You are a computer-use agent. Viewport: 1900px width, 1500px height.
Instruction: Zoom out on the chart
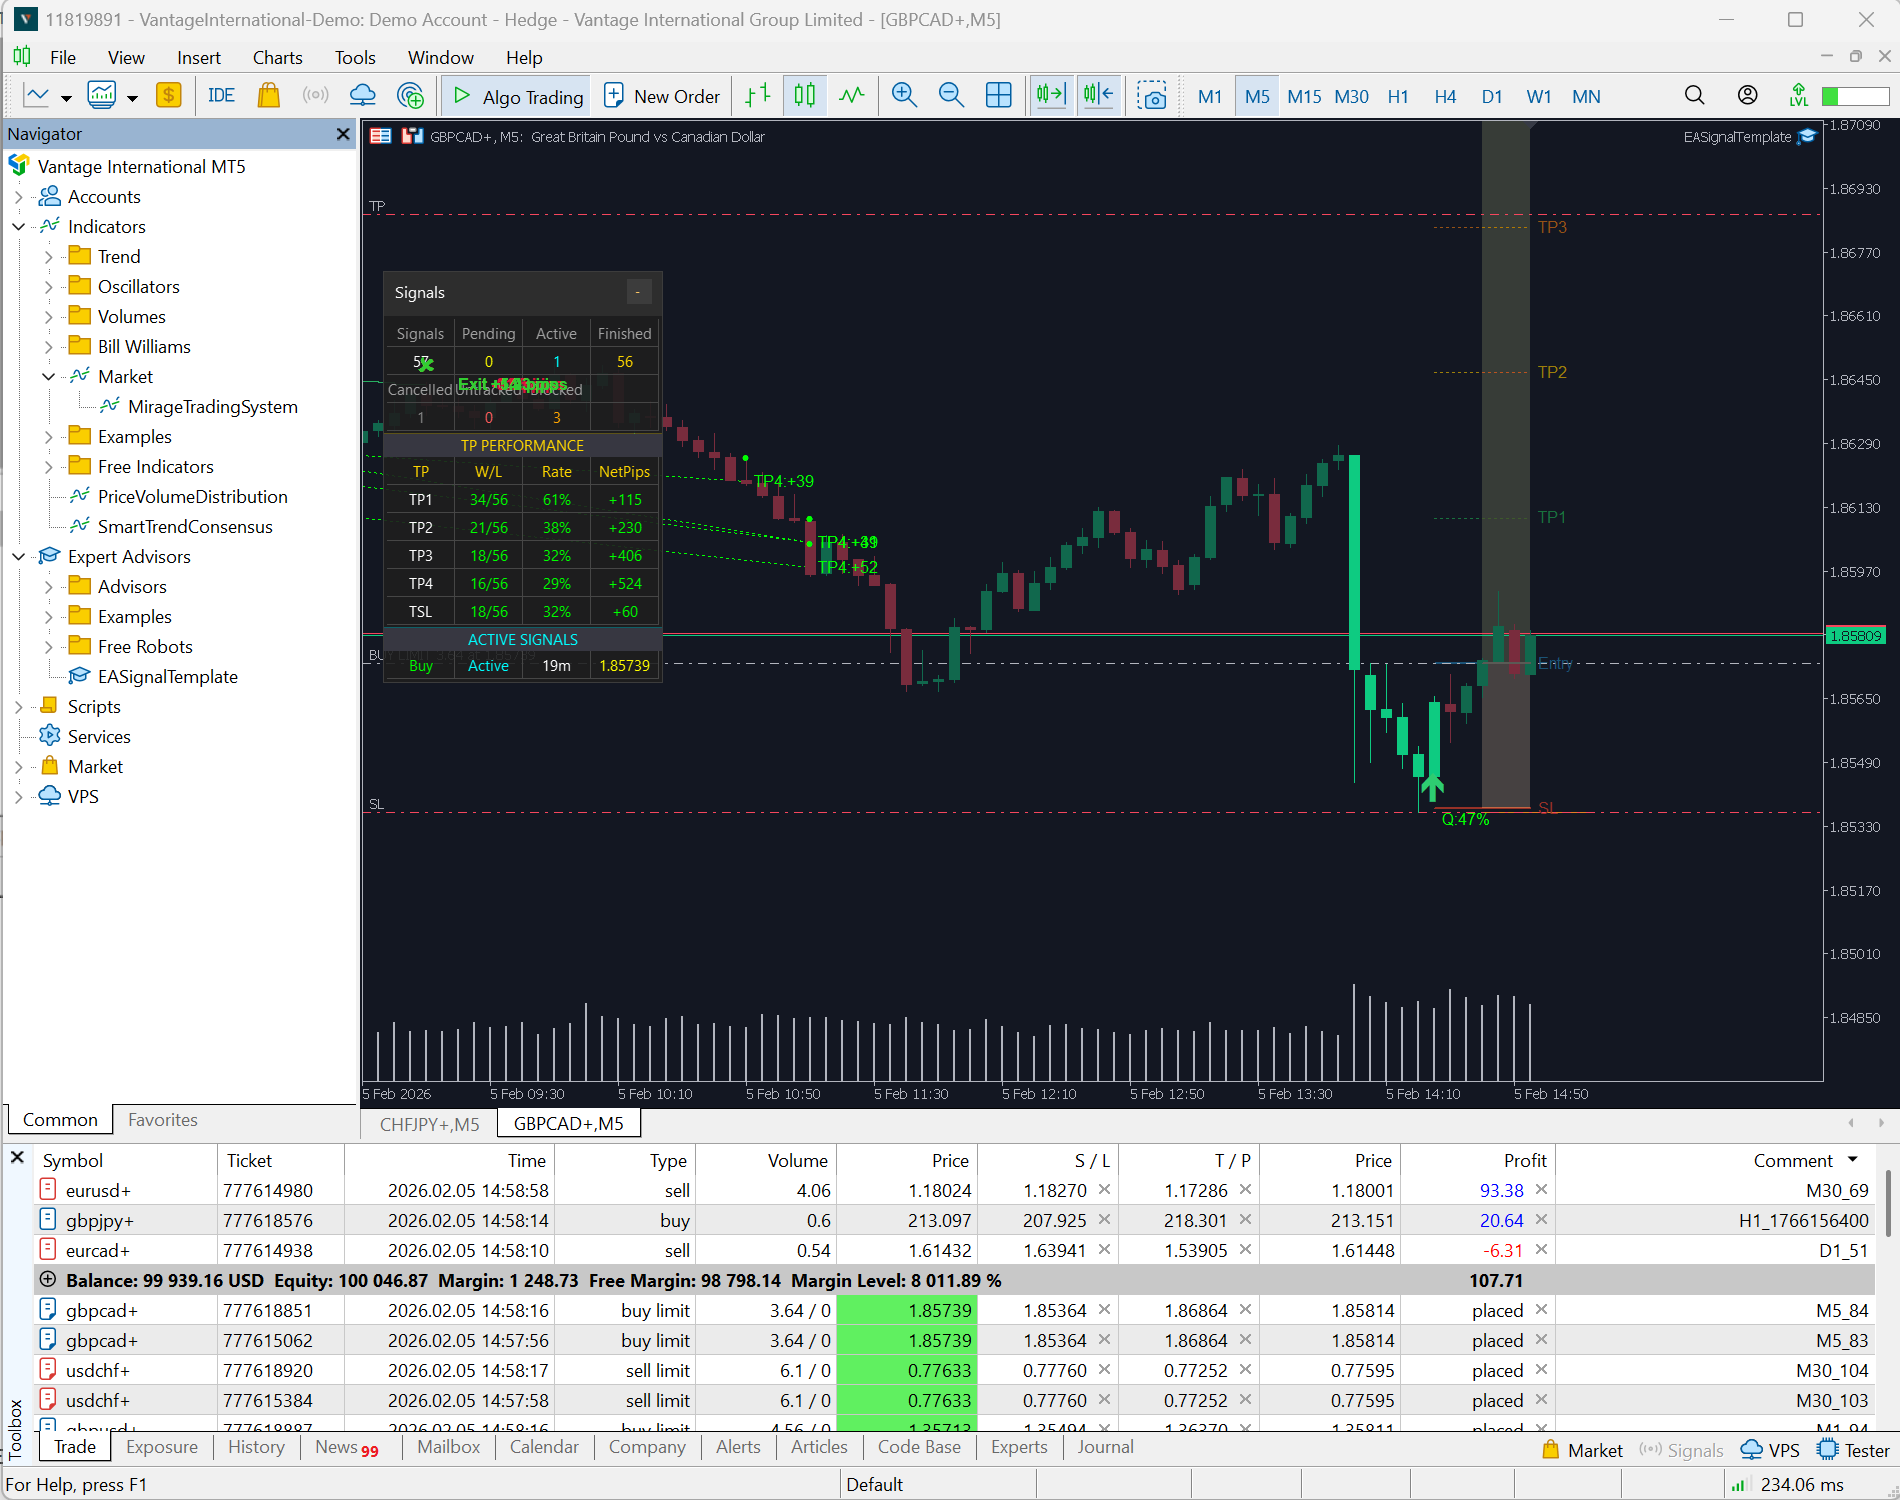click(951, 96)
